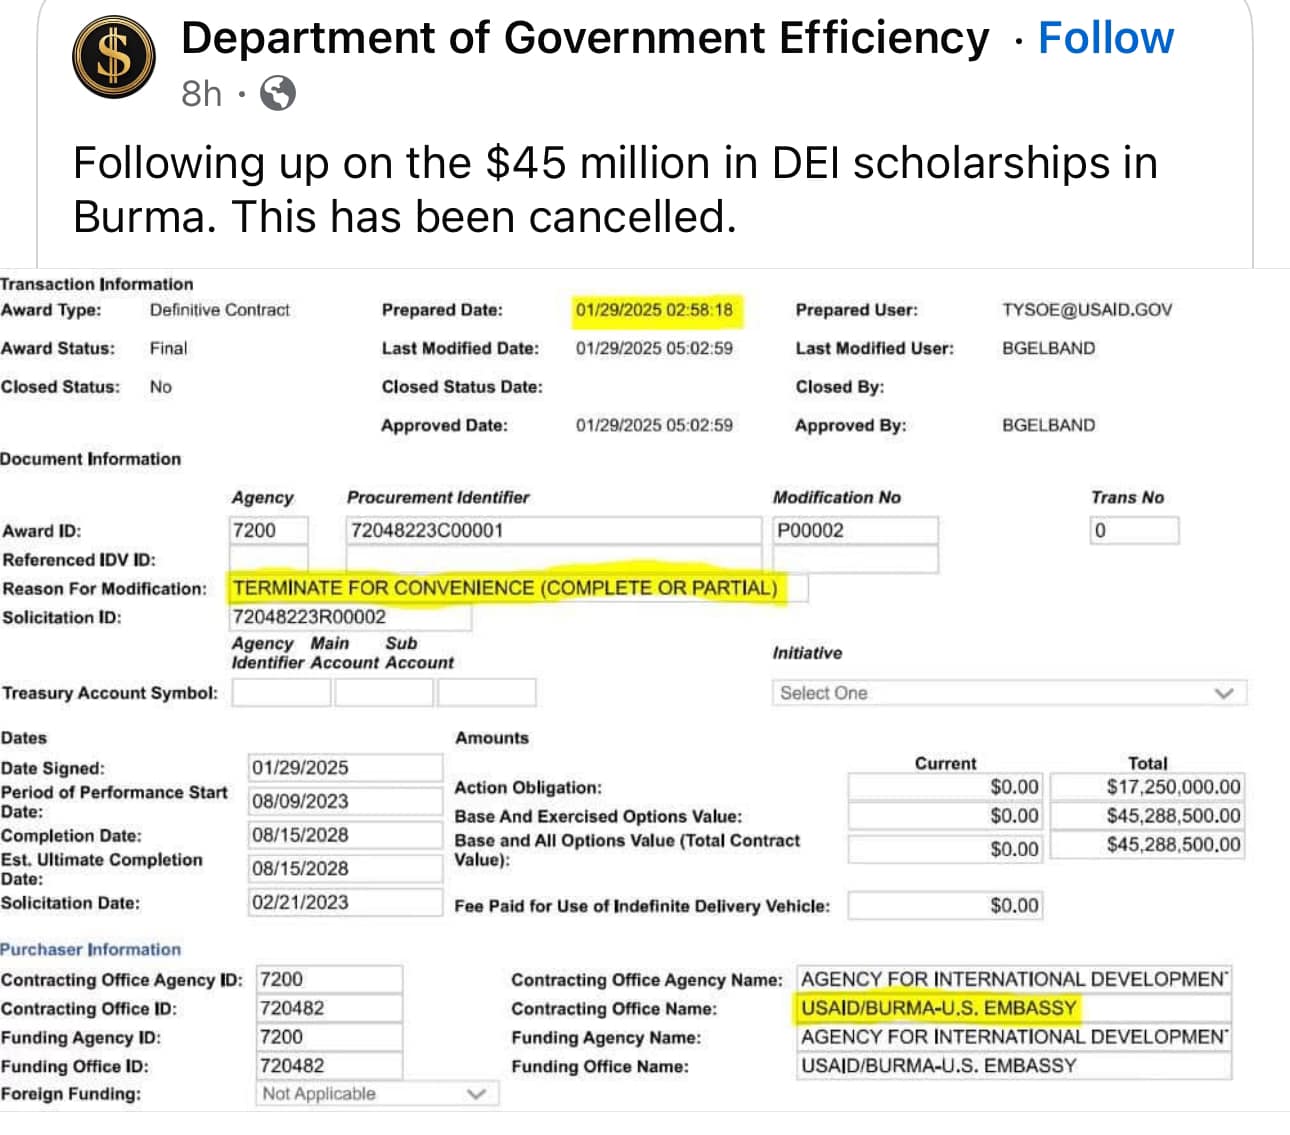This screenshot has height=1135, width=1290.
Task: Click the Solicitation ID field 72048223R00002
Action: 350,617
